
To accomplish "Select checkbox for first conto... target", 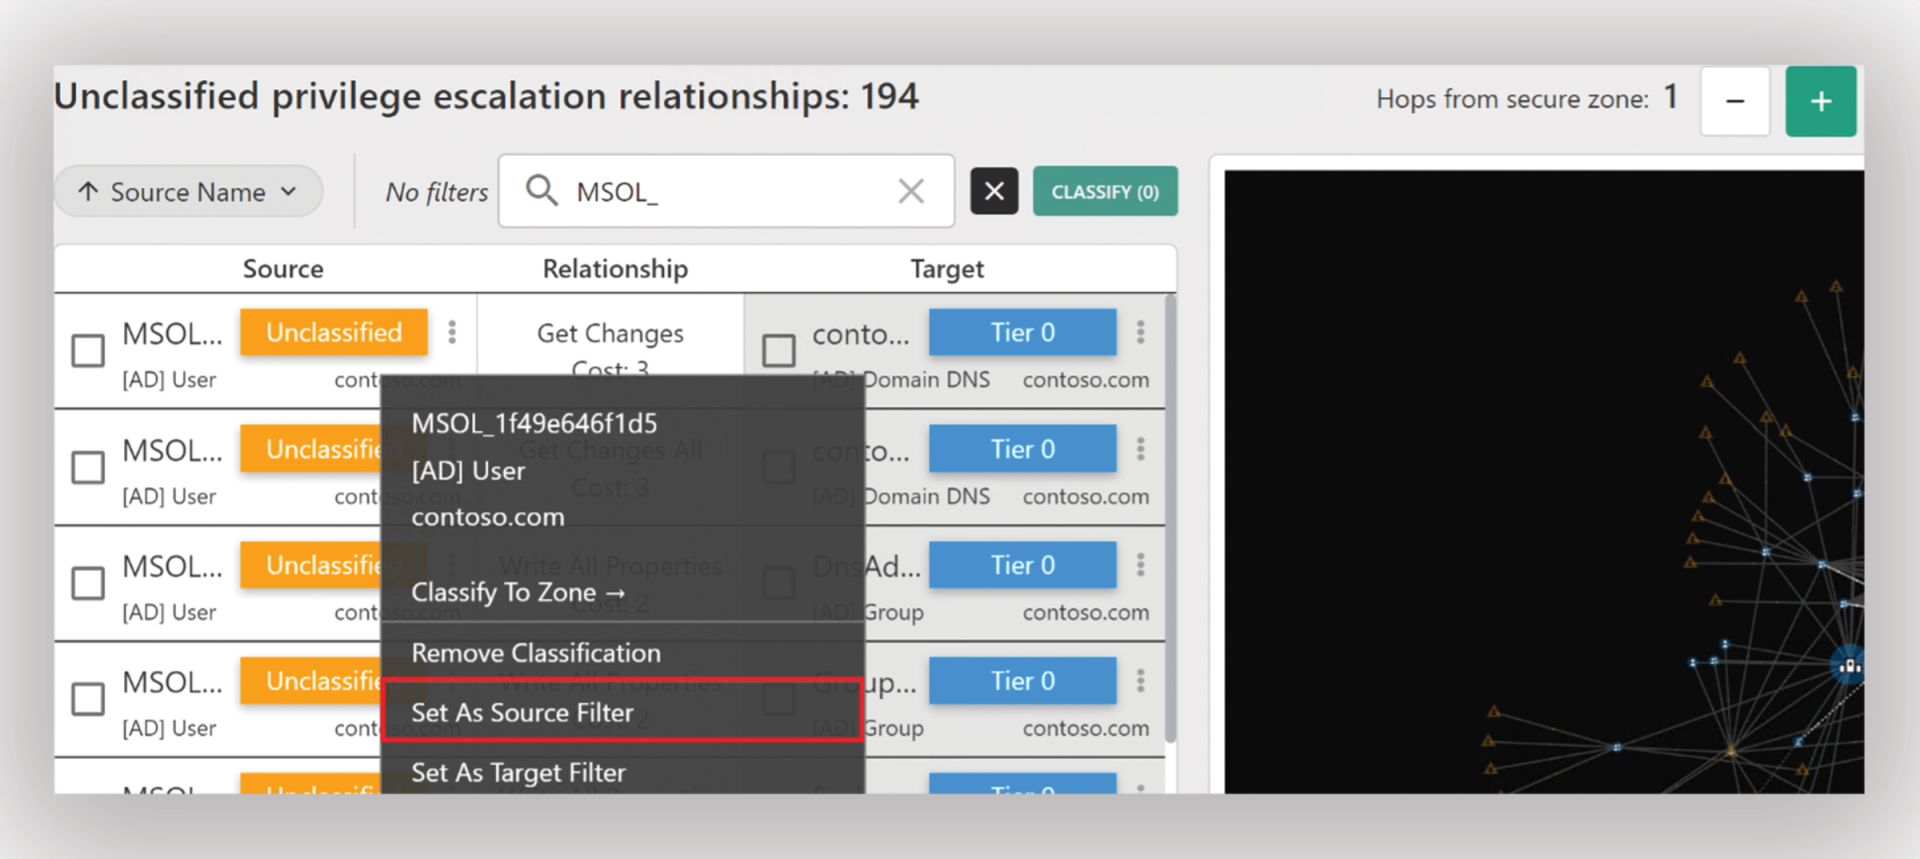I will click(x=778, y=351).
